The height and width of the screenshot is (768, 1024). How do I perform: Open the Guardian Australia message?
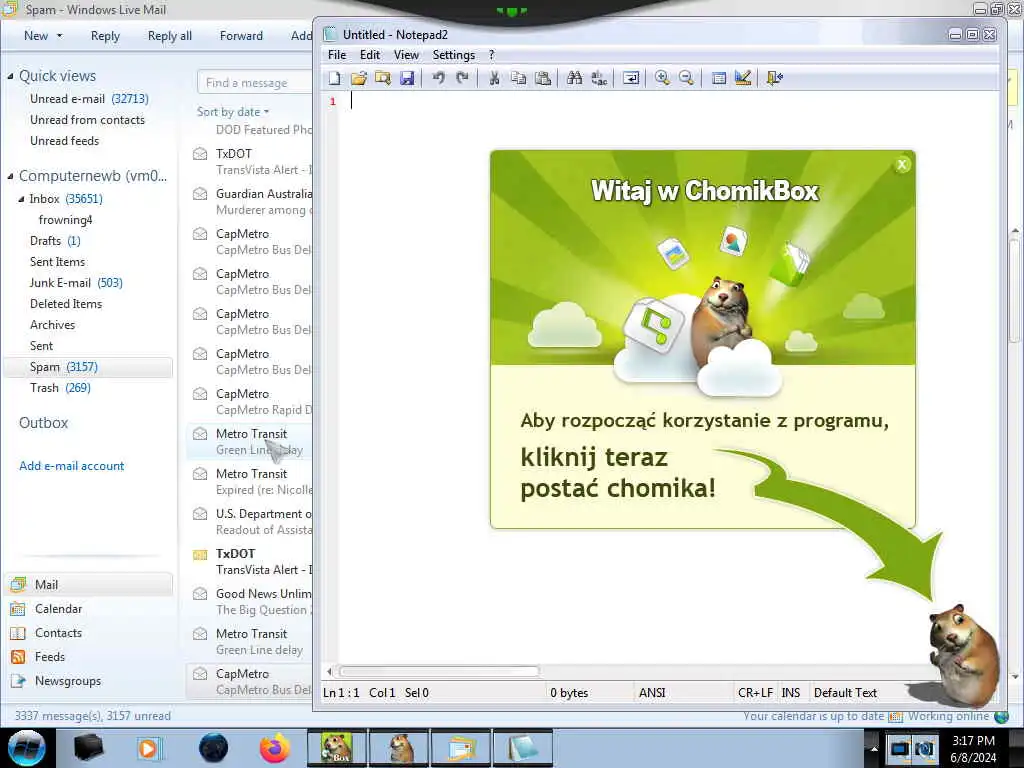(251, 202)
